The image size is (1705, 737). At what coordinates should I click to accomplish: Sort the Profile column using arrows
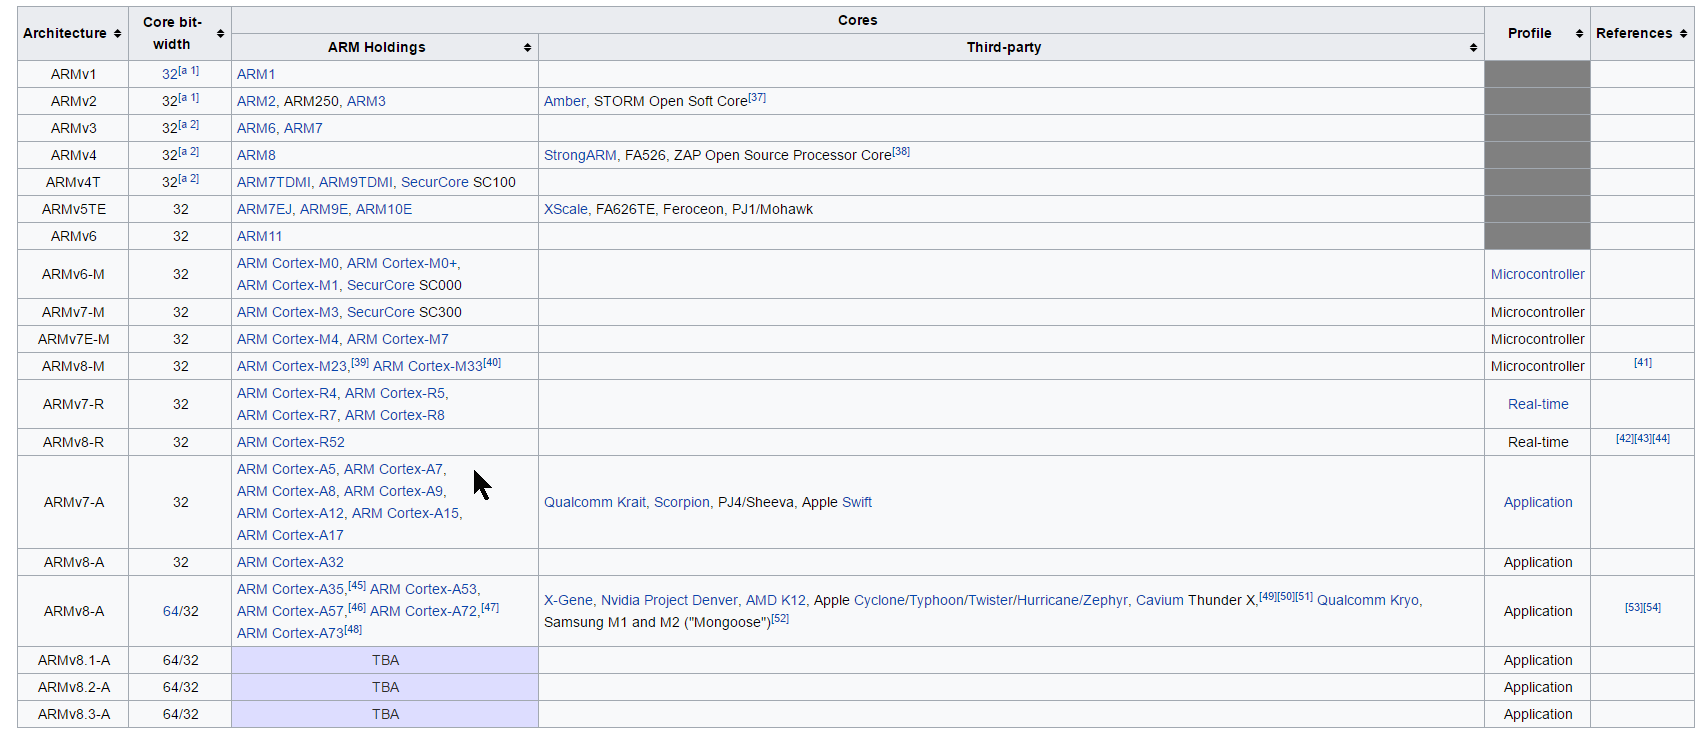[x=1579, y=34]
